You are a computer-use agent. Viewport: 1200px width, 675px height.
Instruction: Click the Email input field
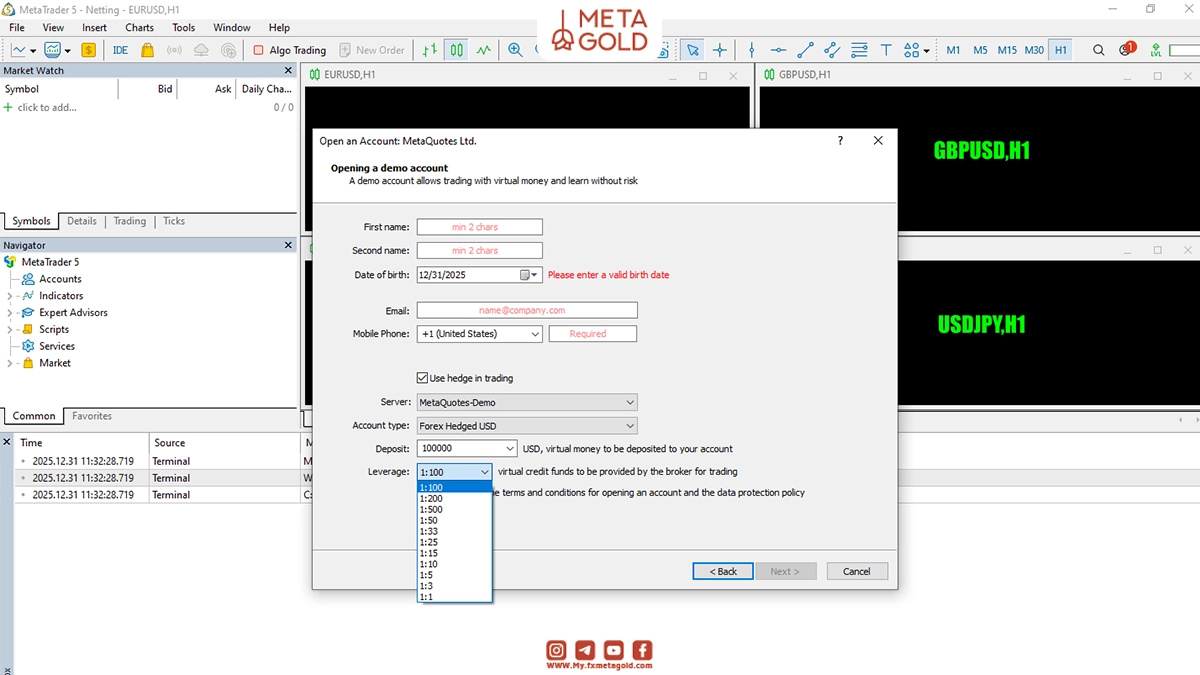coord(527,310)
